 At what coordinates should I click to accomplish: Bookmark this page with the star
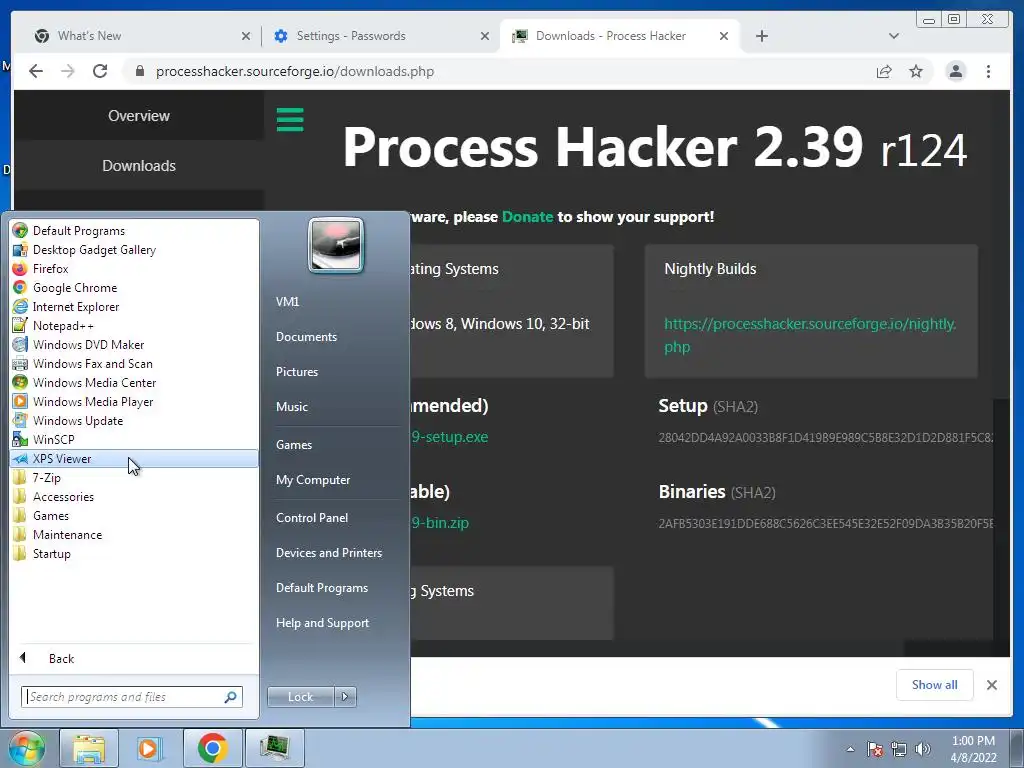(x=916, y=71)
